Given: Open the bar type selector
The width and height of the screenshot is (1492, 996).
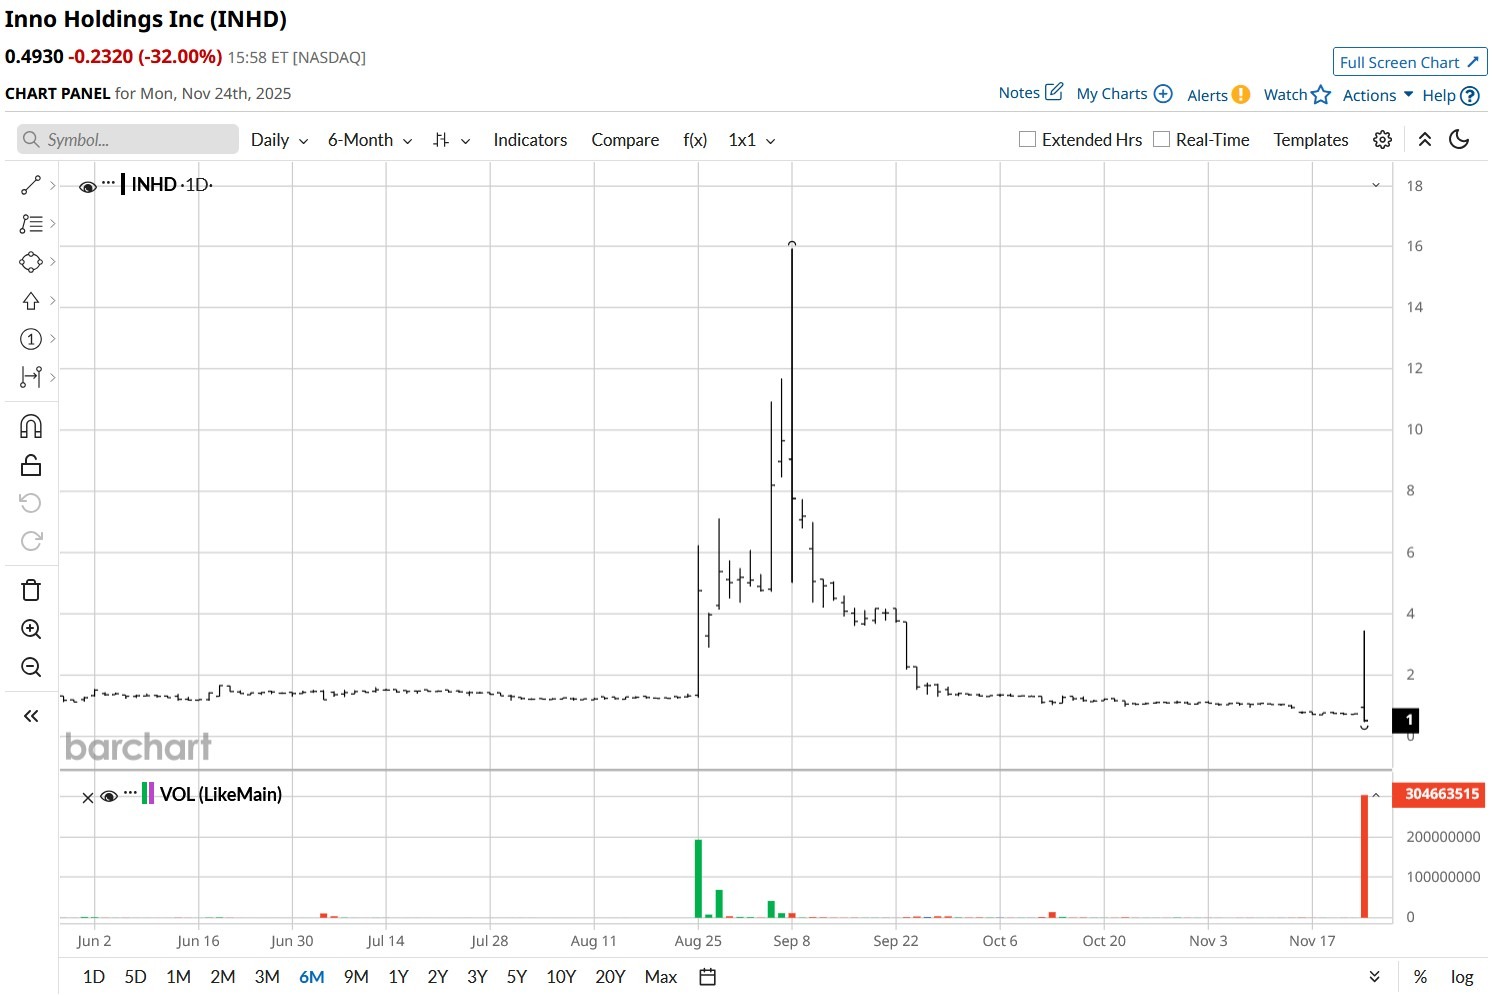Looking at the screenshot, I should (451, 140).
